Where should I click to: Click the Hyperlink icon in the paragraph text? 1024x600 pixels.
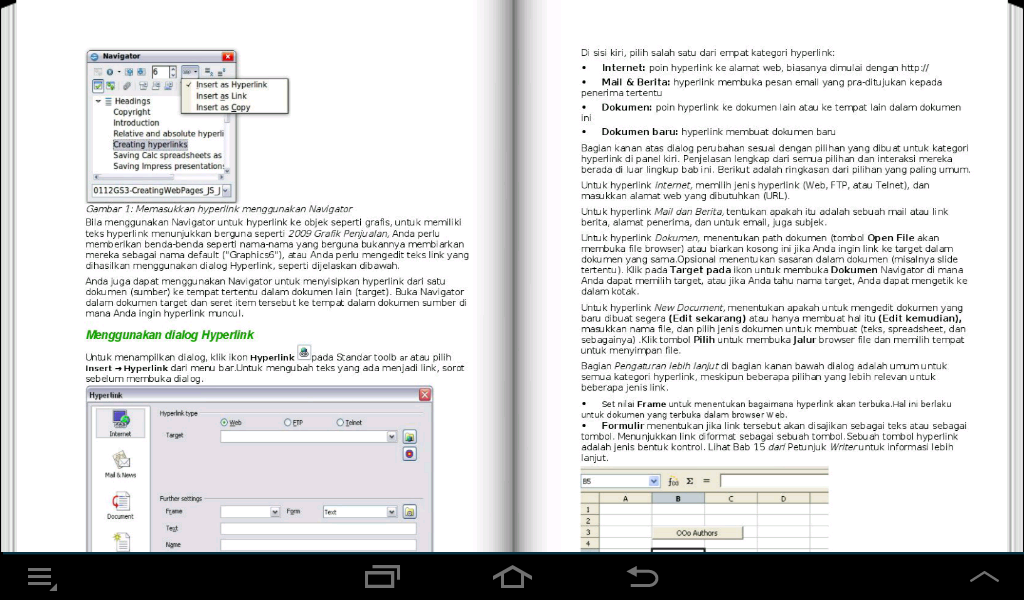point(304,353)
